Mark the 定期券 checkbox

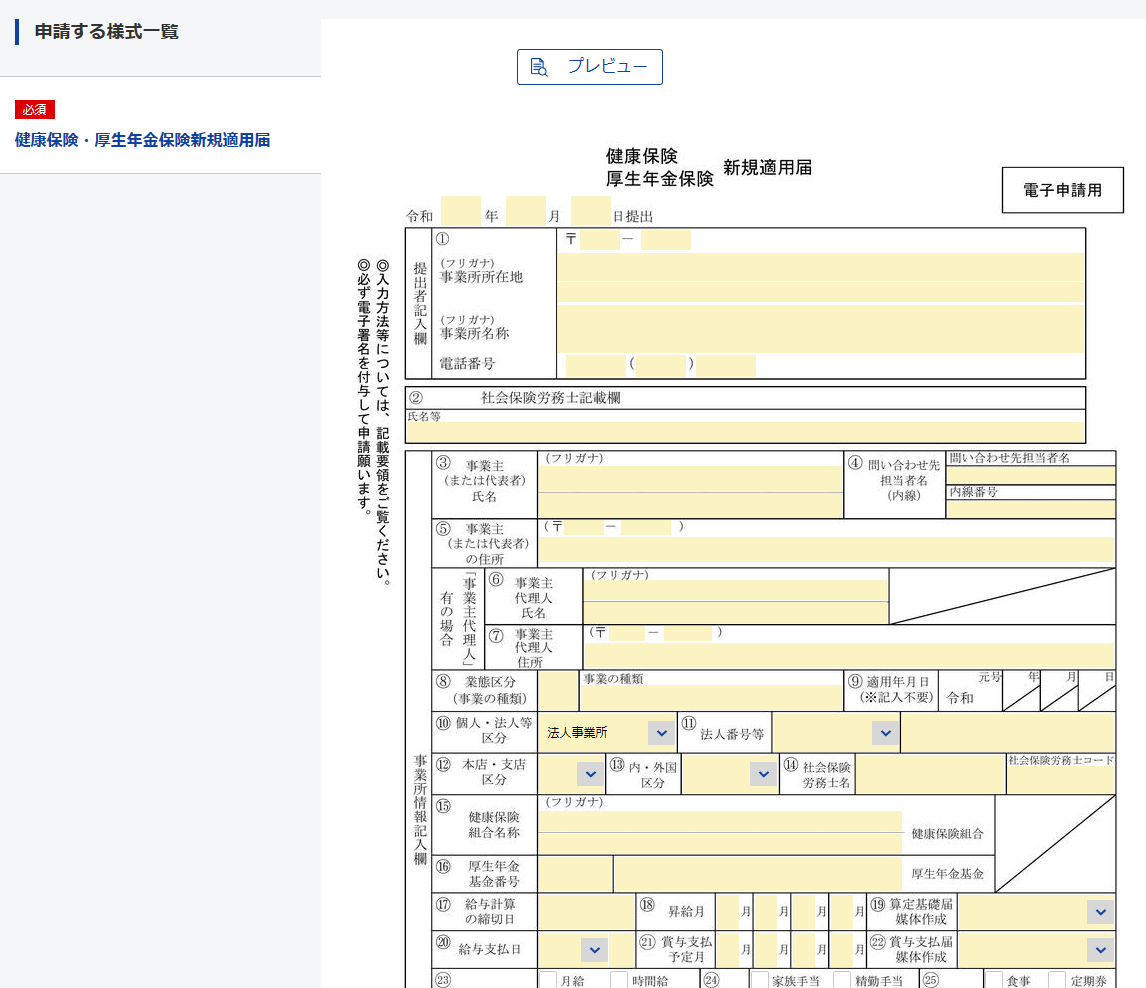click(x=1057, y=980)
